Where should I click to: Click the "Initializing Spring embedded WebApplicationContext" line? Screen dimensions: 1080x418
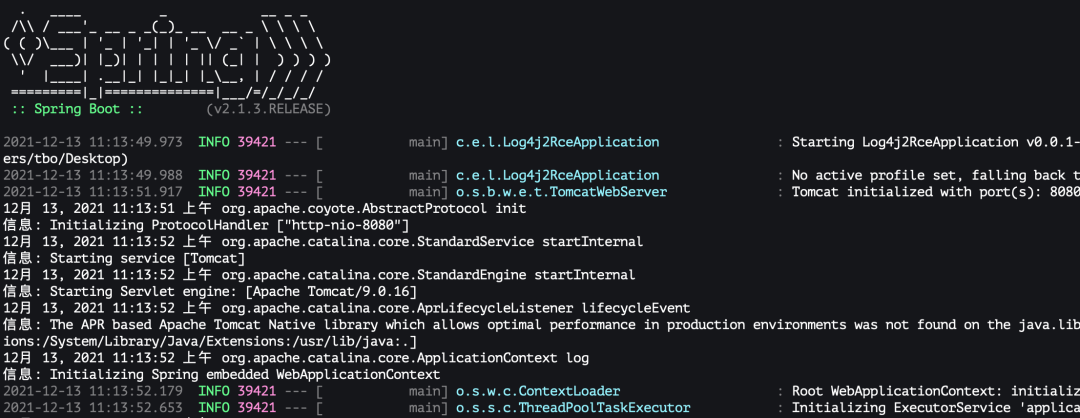222,375
